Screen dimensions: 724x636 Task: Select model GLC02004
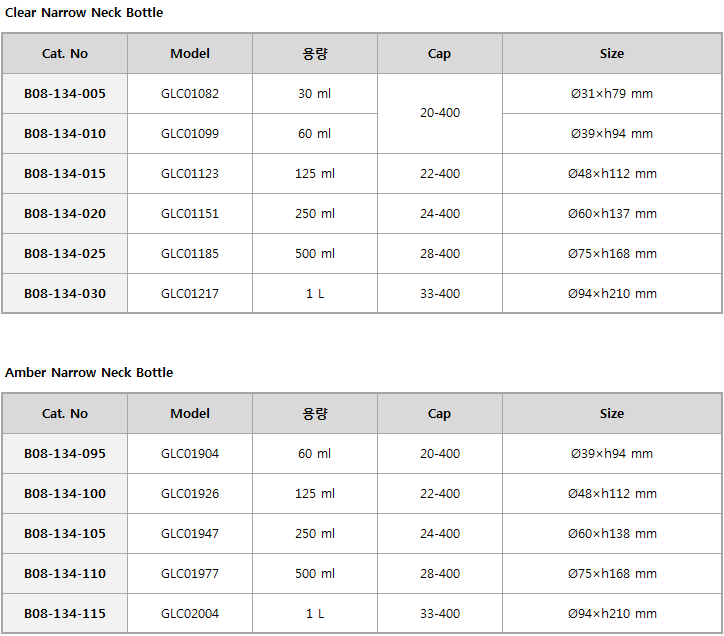click(190, 614)
